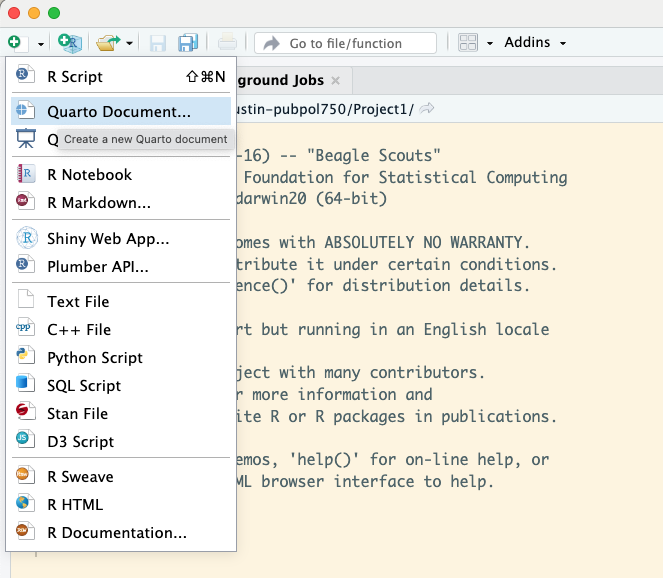
Task: Click the Quarto Presentation easel icon
Action: tap(25, 138)
